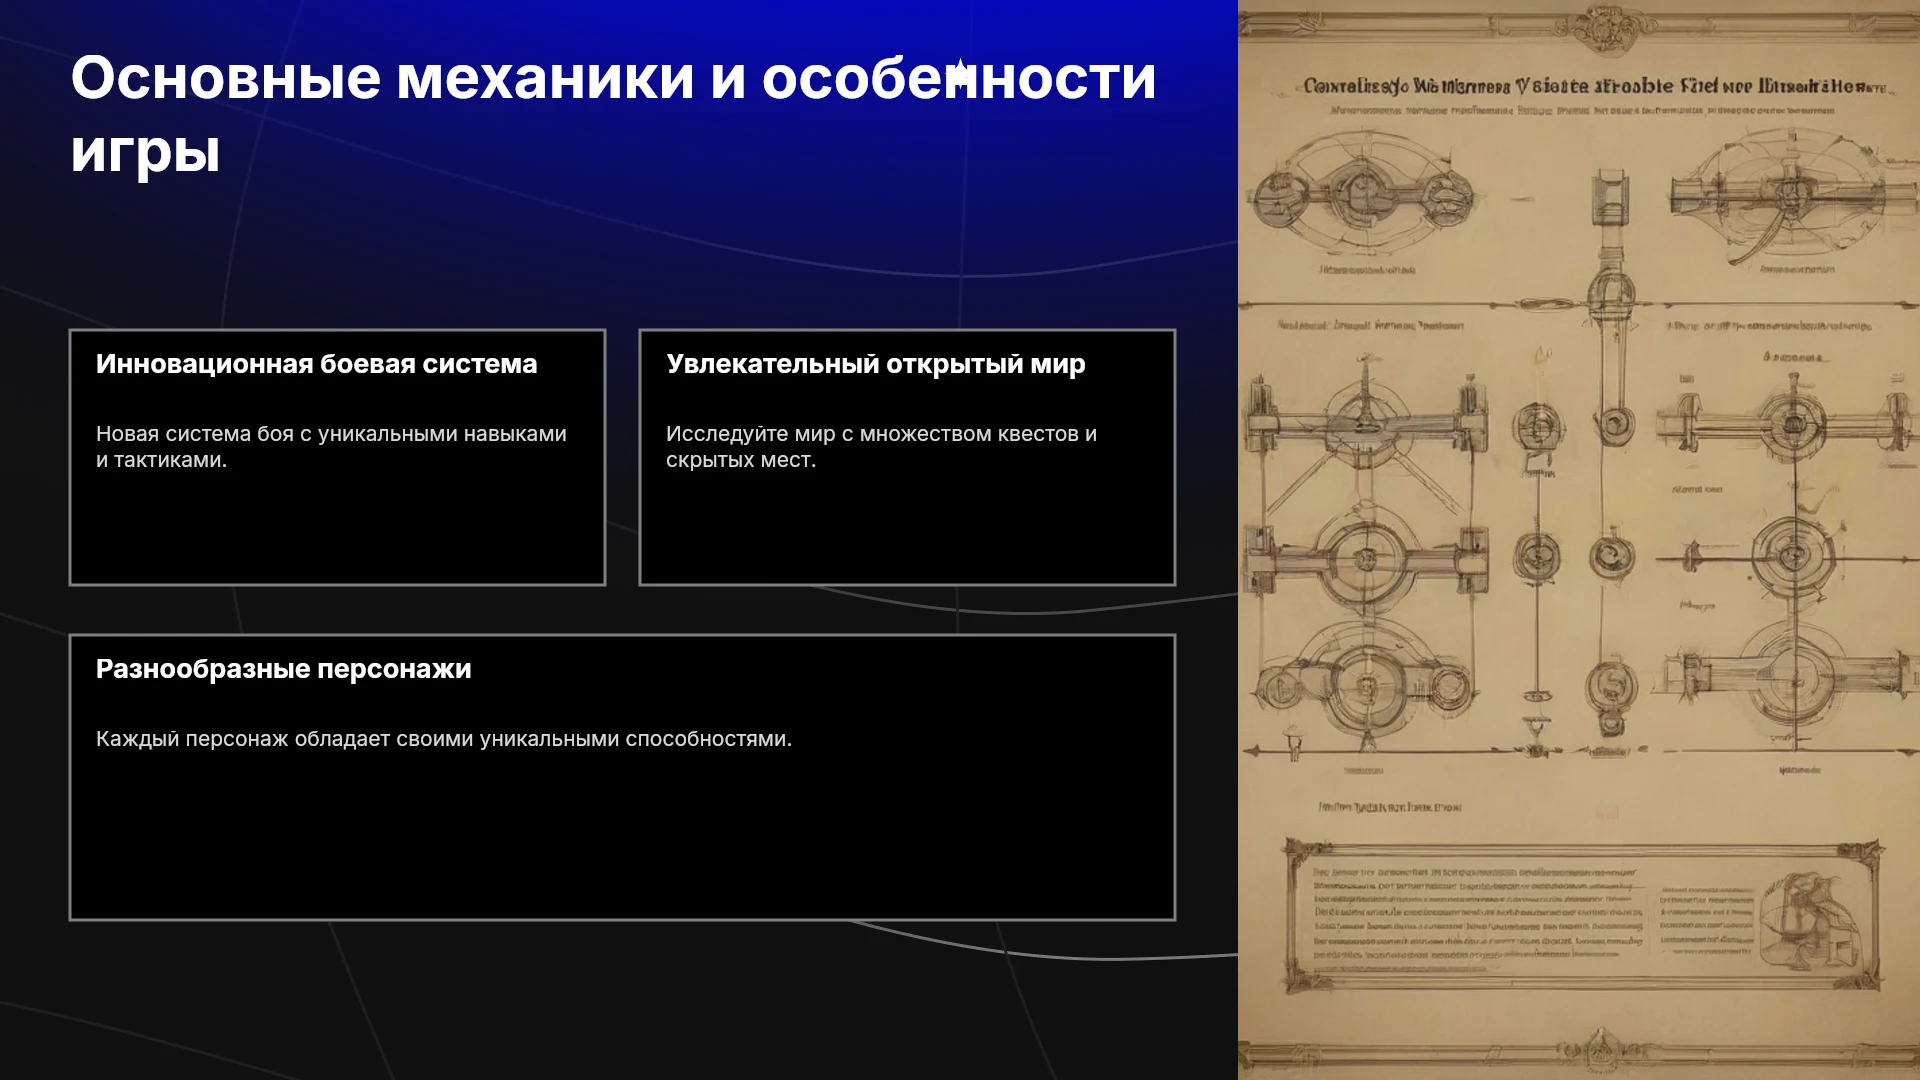Select the "Увлекательный открытый мир" card heading
The width and height of the screenshot is (1920, 1080).
click(875, 364)
